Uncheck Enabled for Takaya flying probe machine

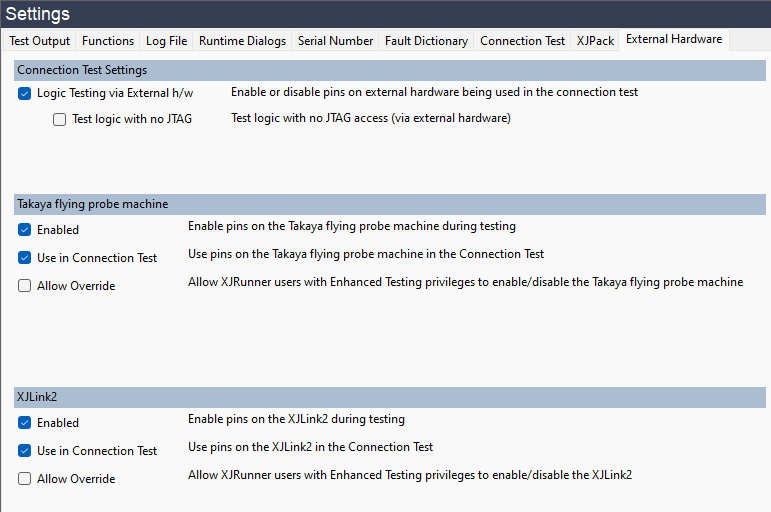point(25,230)
